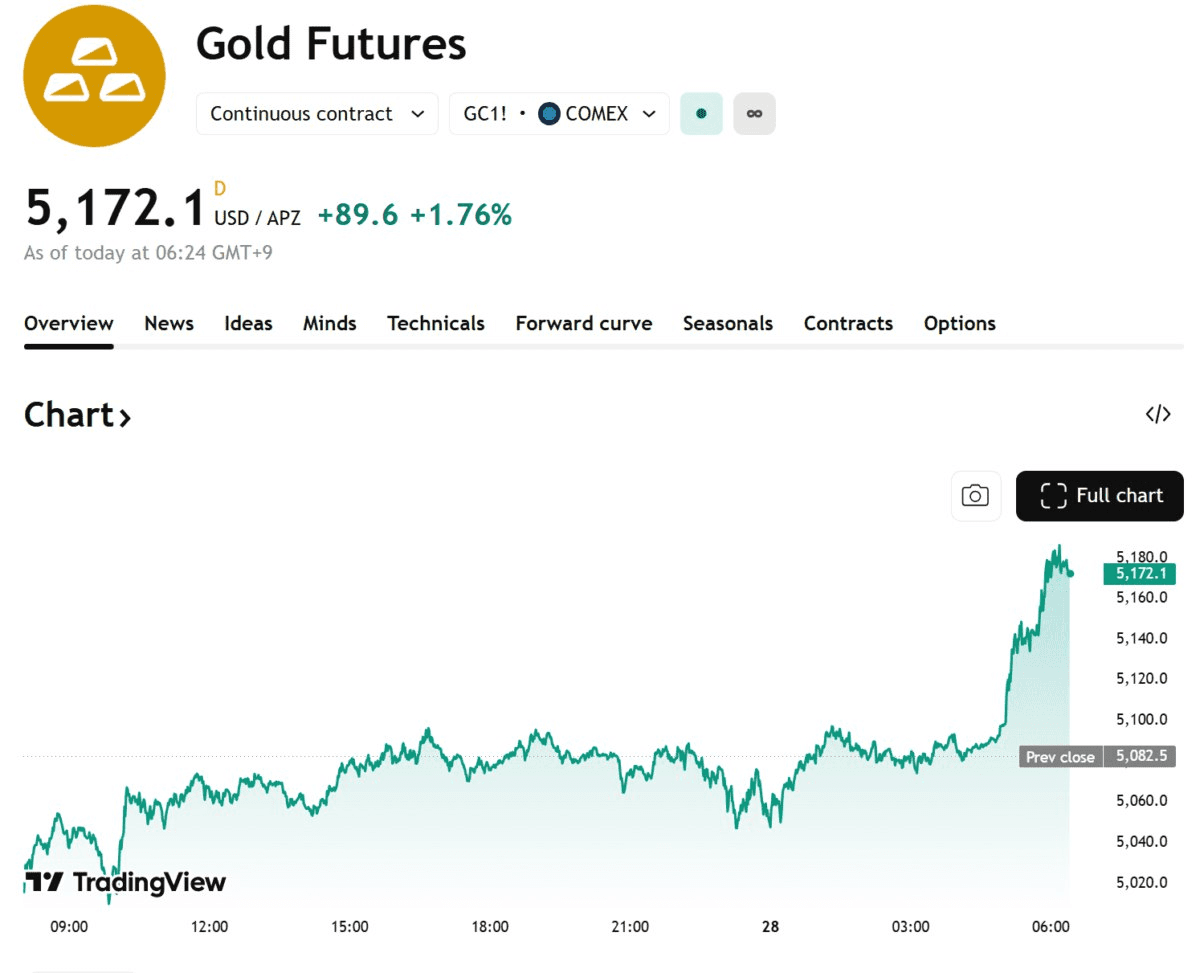Image resolution: width=1200 pixels, height=973 pixels.
Task: Click the green market status dot icon
Action: (x=701, y=114)
